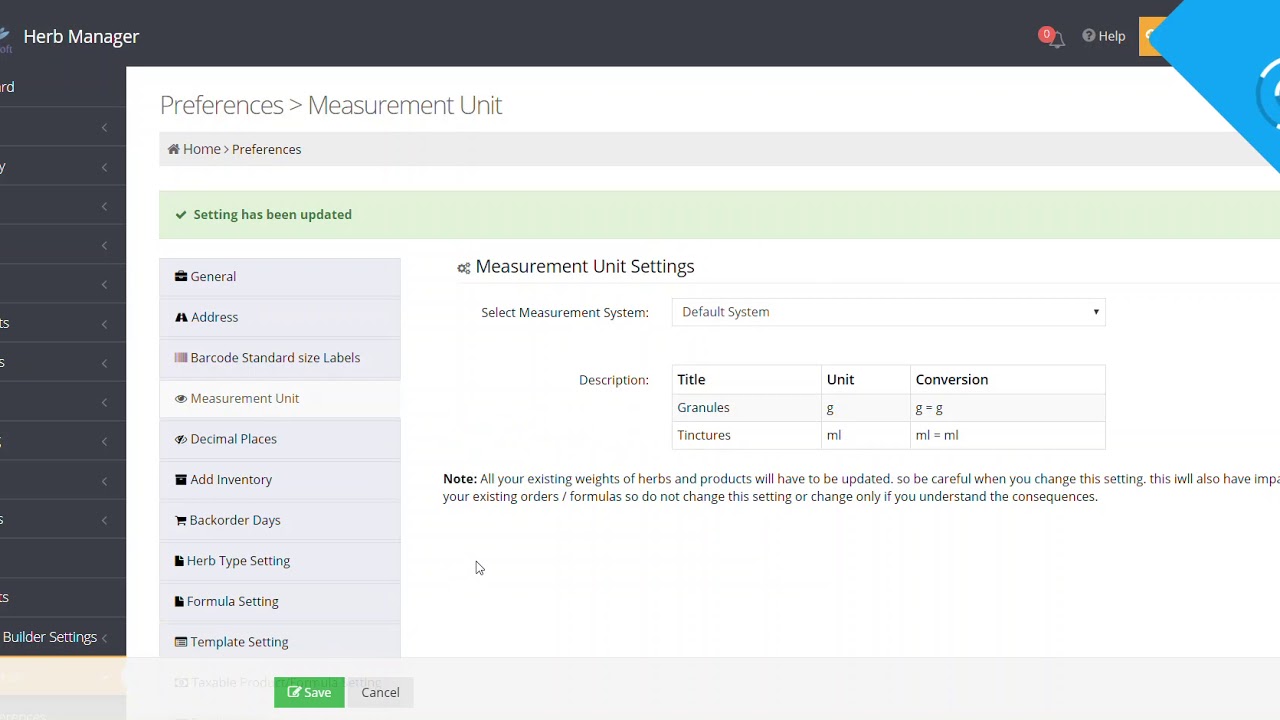Viewport: 1280px width, 720px height.
Task: Click the Address road icon
Action: click(x=181, y=317)
